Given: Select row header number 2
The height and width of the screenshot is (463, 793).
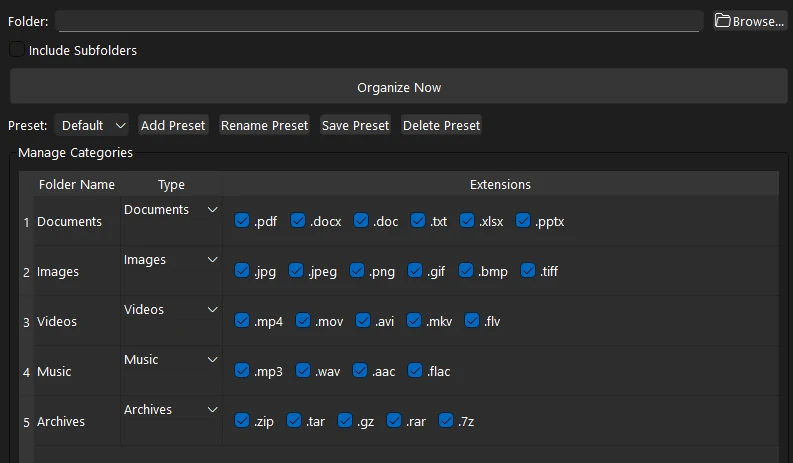Looking at the screenshot, I should [26, 272].
